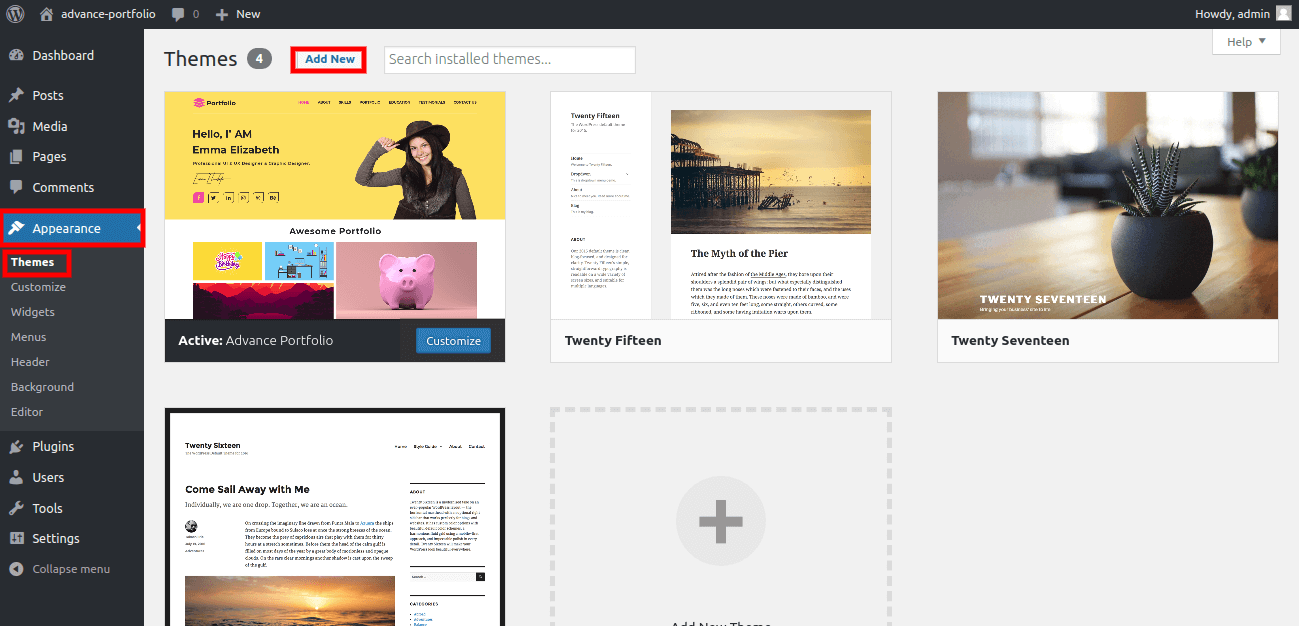Visit the advance-portfolio site home icon
This screenshot has width=1299, height=626.
click(46, 14)
